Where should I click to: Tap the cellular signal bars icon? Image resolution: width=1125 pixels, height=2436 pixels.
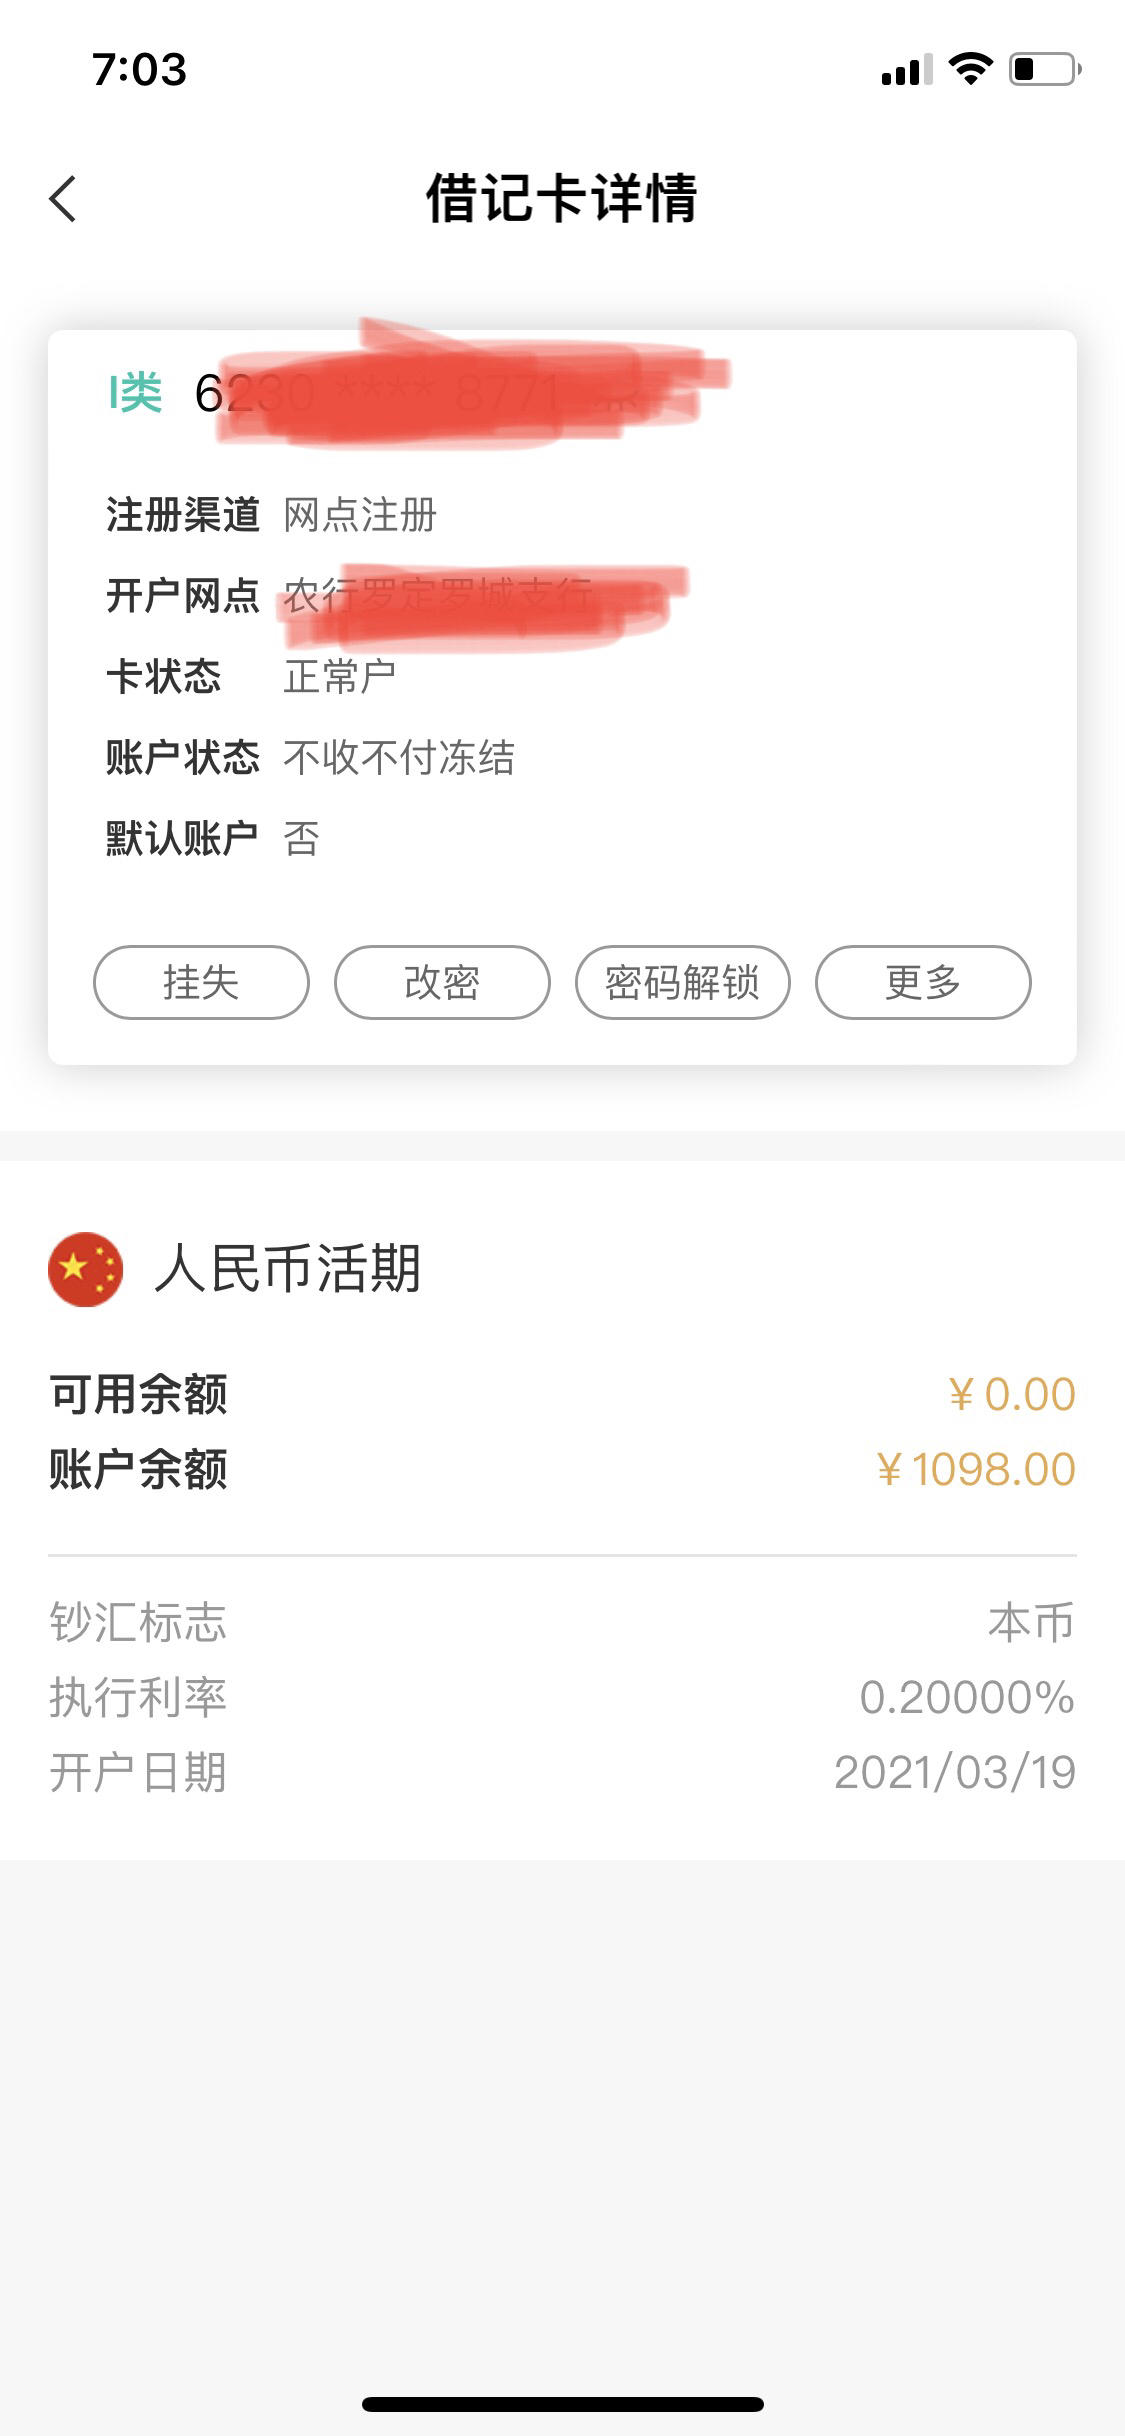pyautogui.click(x=907, y=70)
